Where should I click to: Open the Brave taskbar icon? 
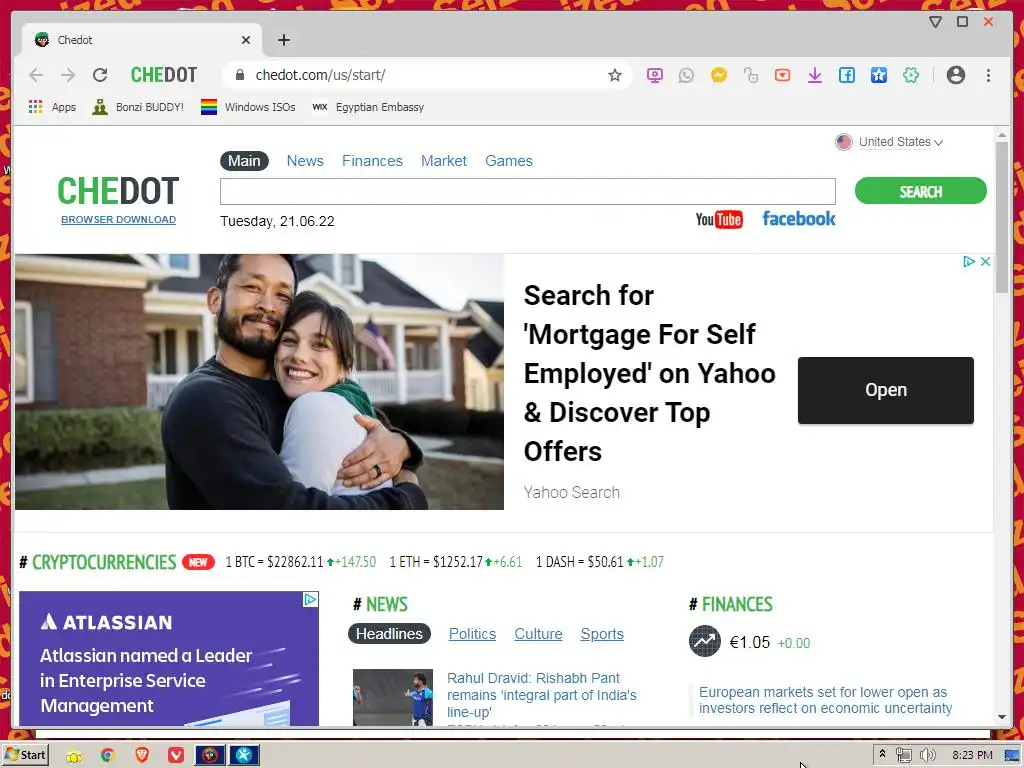142,755
